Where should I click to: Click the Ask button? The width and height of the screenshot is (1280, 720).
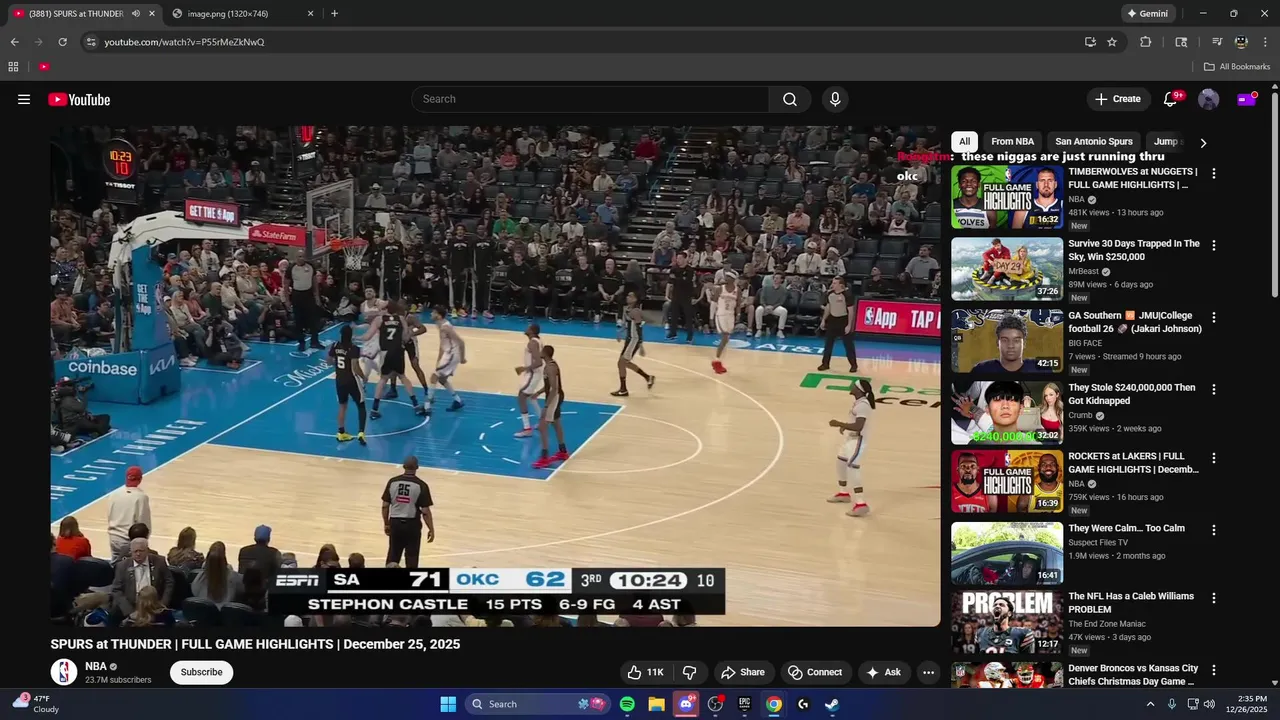(x=883, y=672)
